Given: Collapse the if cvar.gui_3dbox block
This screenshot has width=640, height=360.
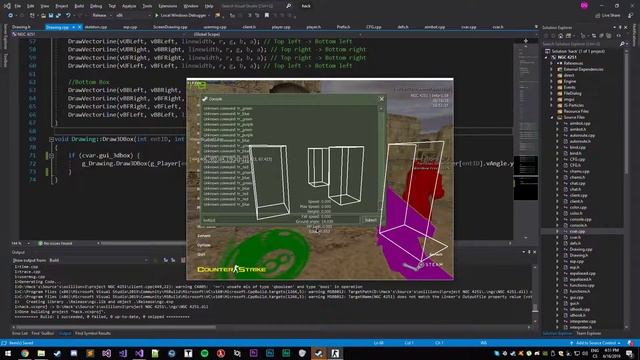Looking at the screenshot, I should (x=51, y=156).
